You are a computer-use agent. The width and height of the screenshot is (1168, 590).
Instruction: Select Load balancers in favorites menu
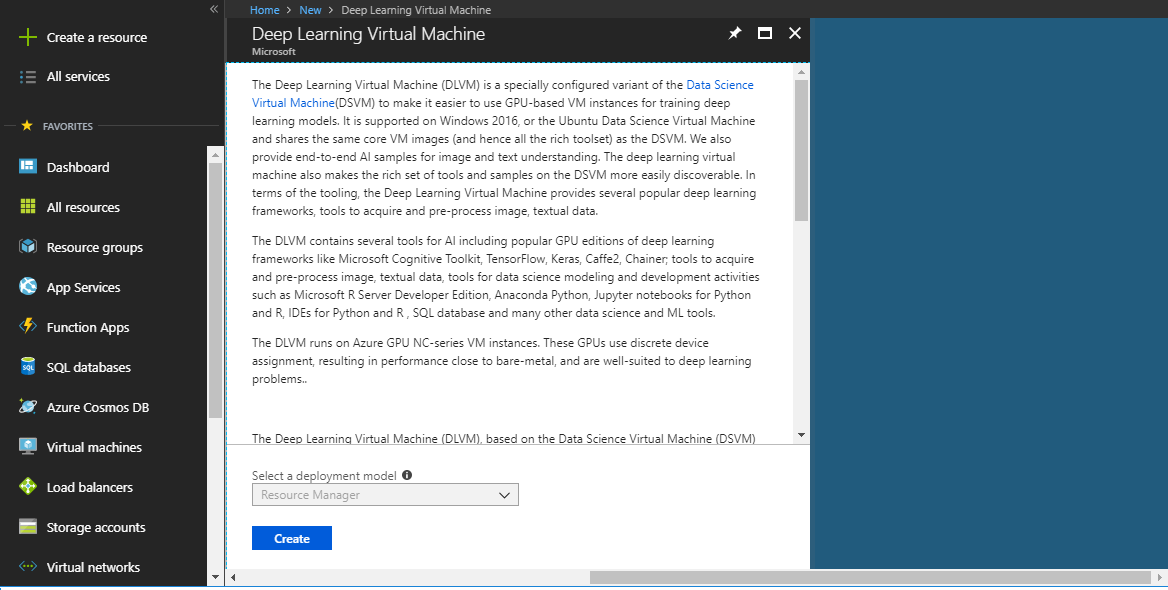[89, 487]
